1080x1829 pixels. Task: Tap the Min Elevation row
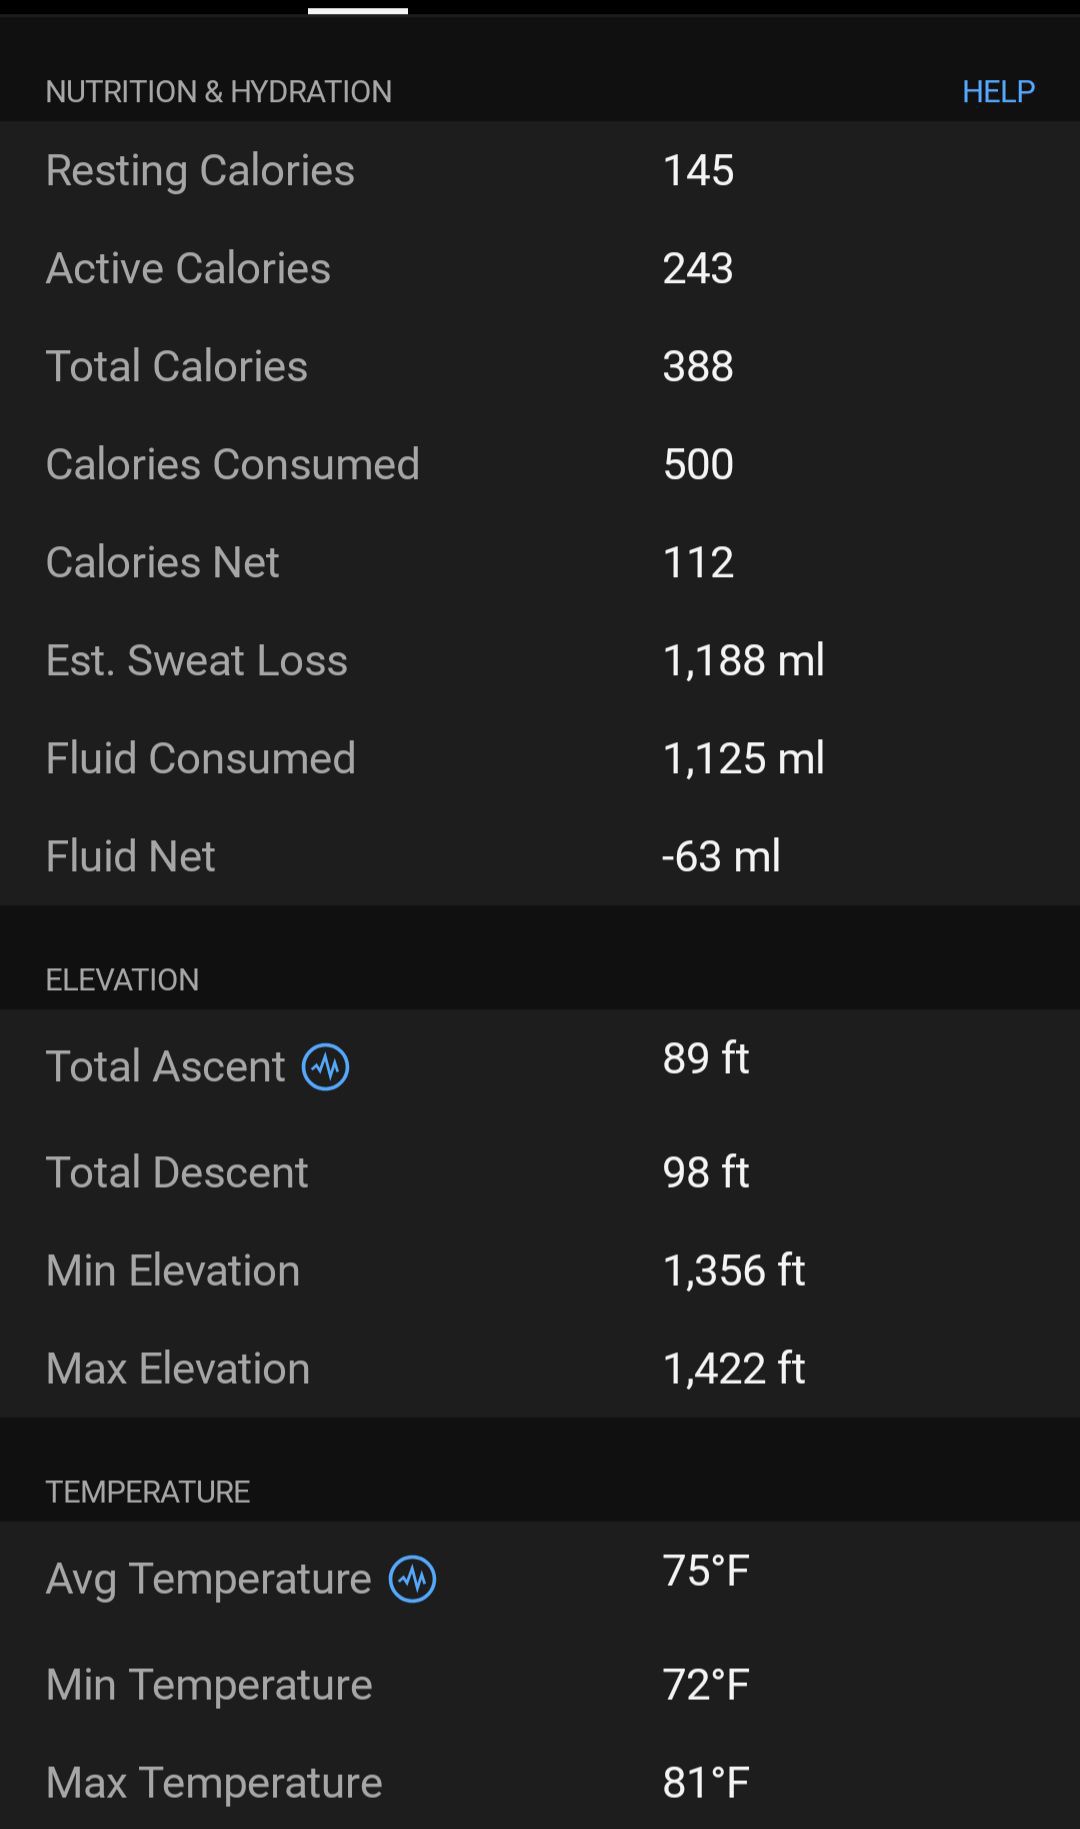pyautogui.click(x=540, y=1270)
